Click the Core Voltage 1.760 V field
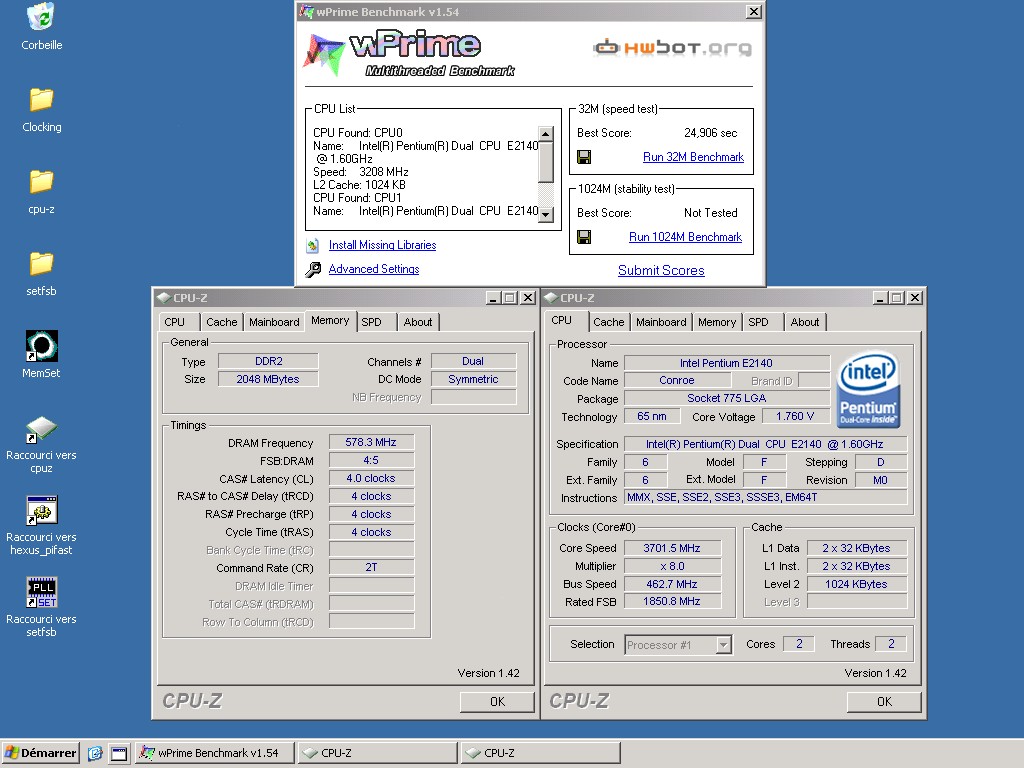The width and height of the screenshot is (1024, 768). (x=795, y=416)
